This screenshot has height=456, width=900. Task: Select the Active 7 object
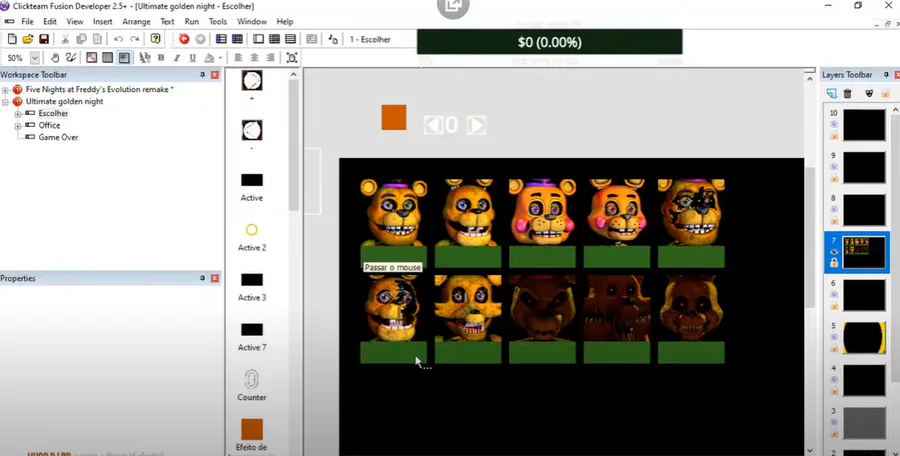pos(251,337)
